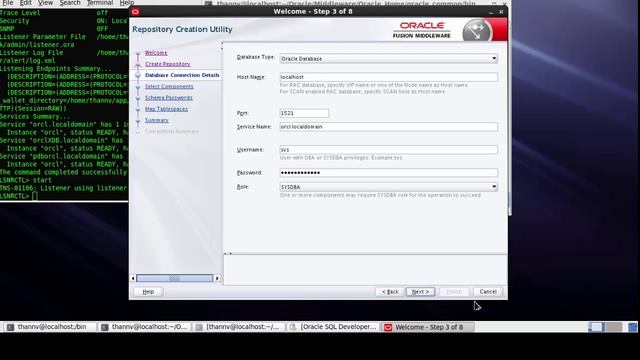This screenshot has height=360, width=640.
Task: Click the sidebar horizontal scrollbar thumb
Action: 175,278
